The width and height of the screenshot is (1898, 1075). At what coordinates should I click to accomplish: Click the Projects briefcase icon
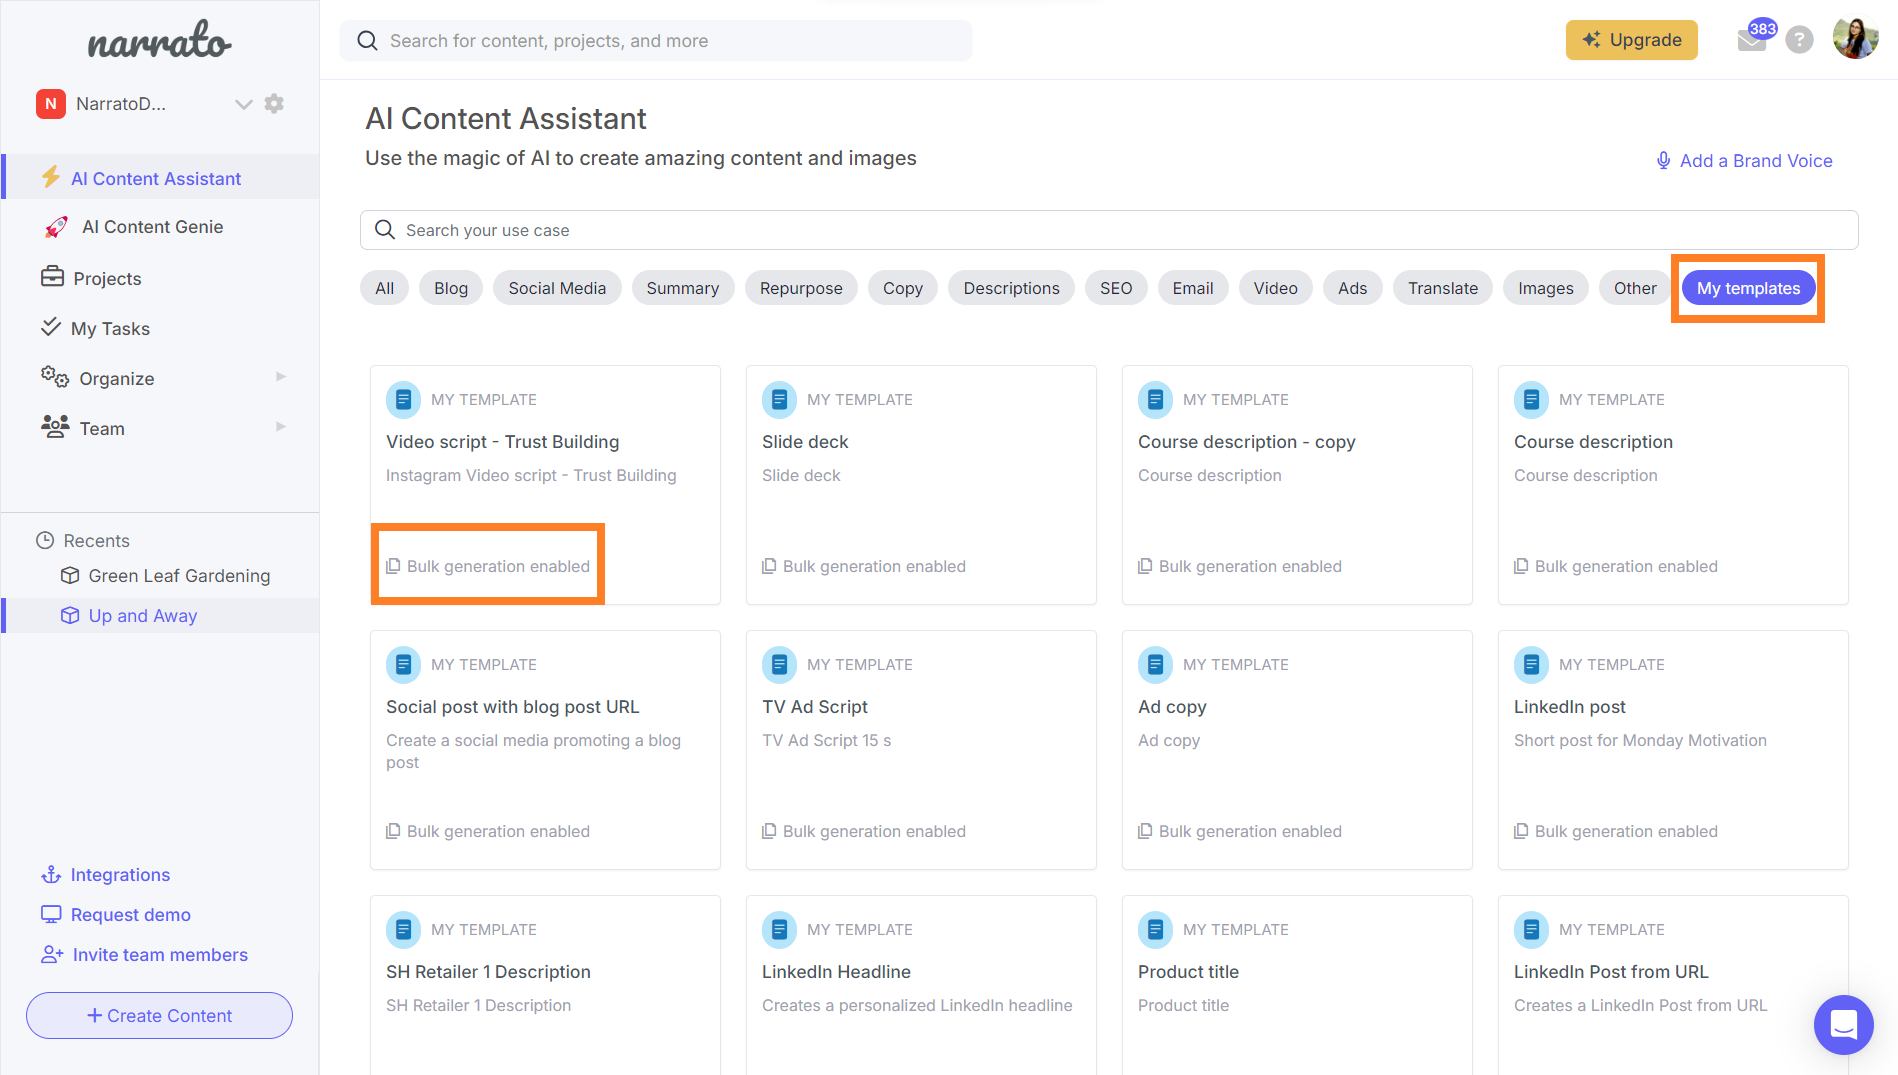[x=52, y=276]
